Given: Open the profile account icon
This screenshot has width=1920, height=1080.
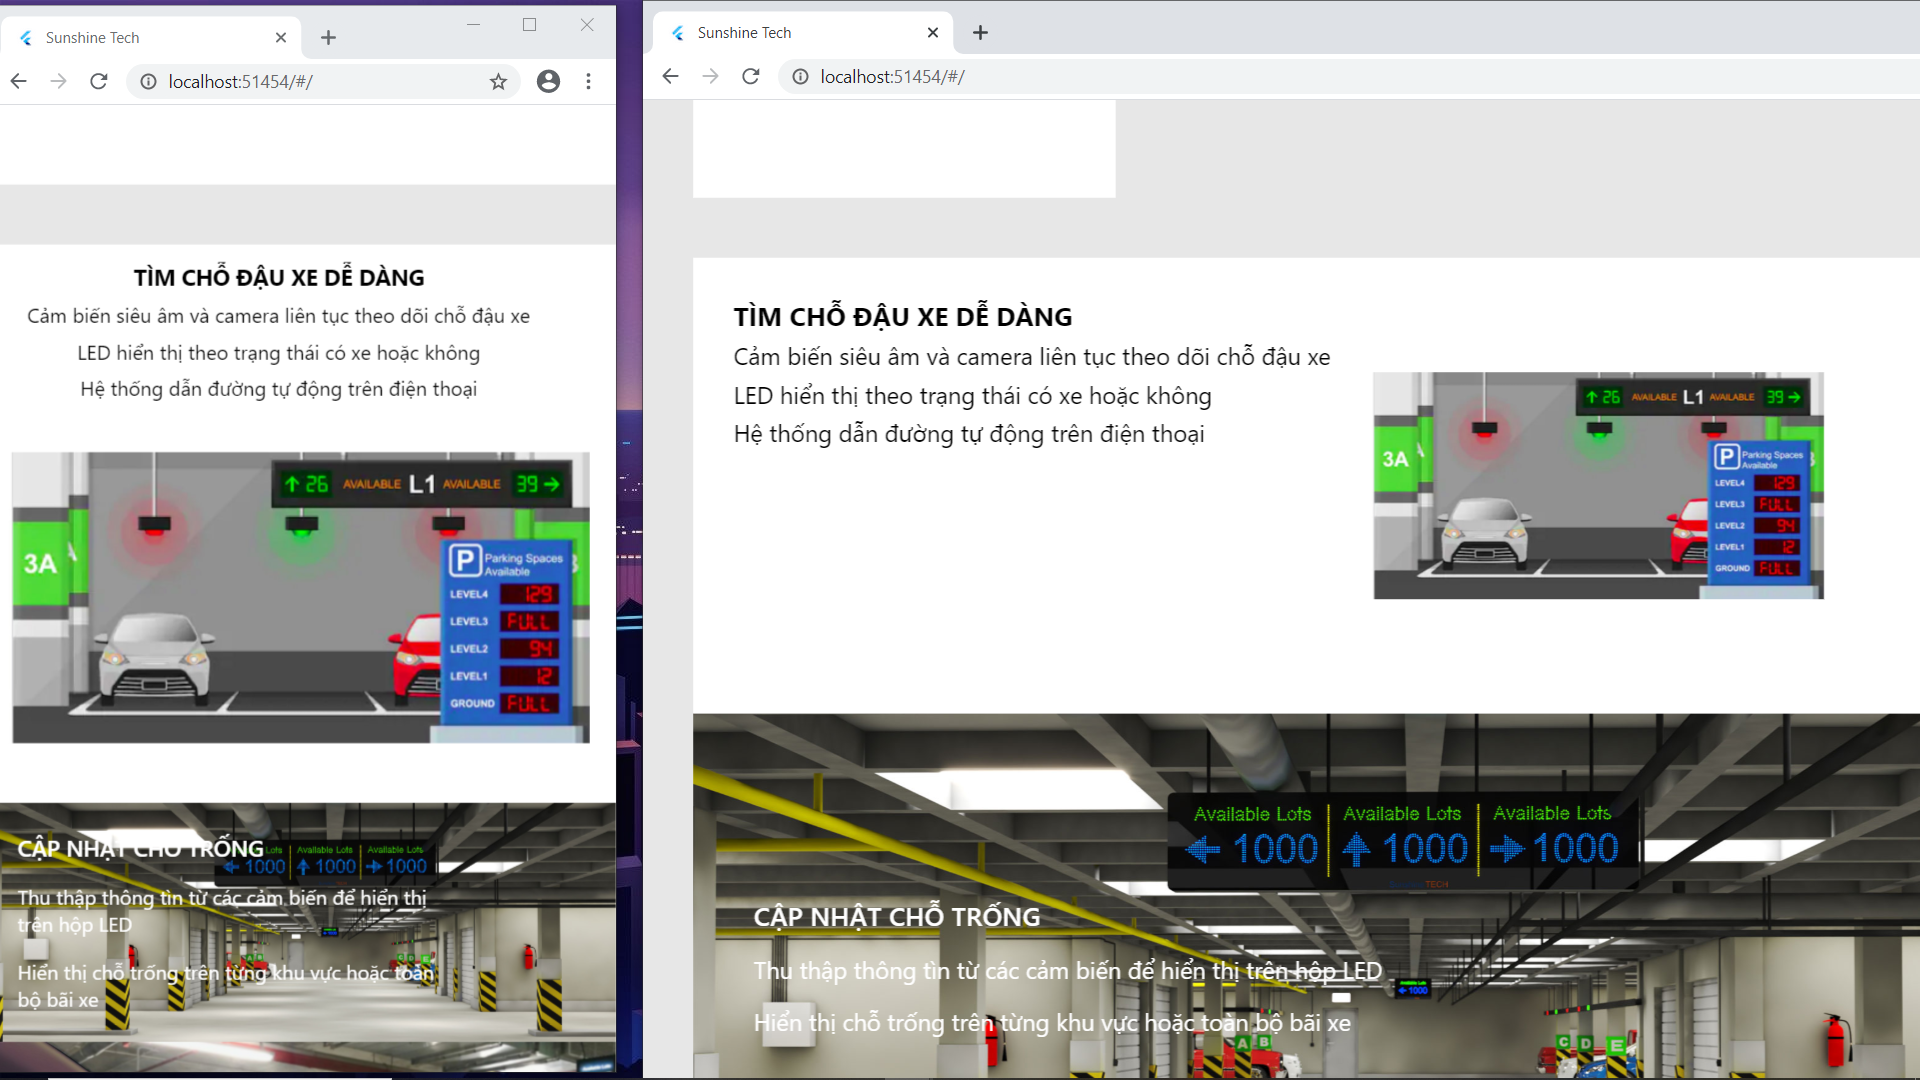Looking at the screenshot, I should click(548, 82).
